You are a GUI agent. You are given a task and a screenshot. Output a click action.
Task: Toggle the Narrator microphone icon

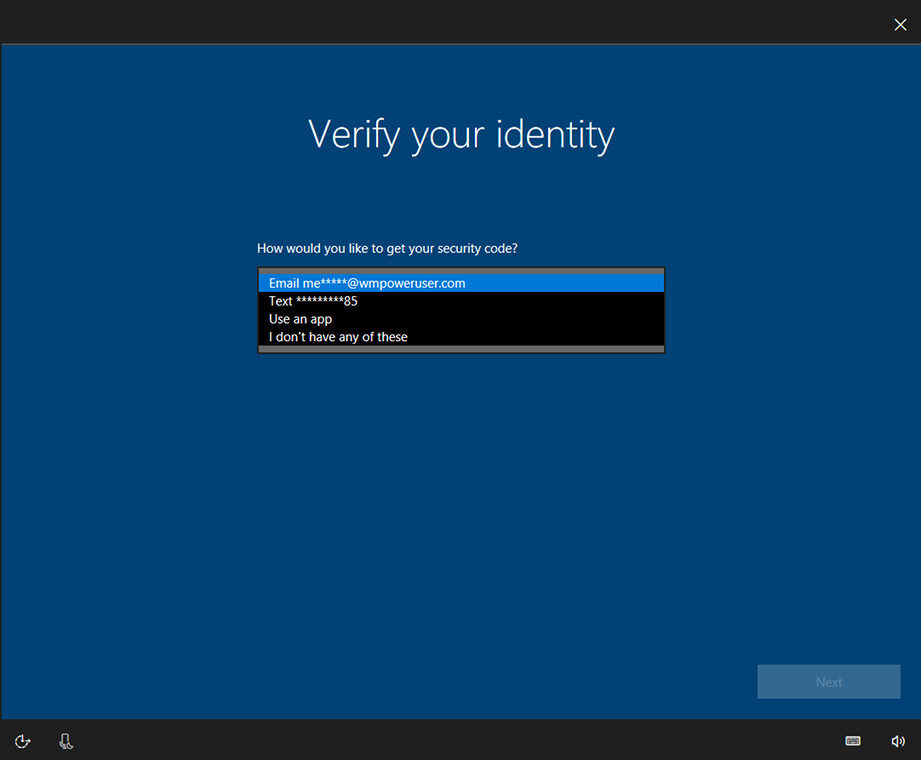[65, 741]
